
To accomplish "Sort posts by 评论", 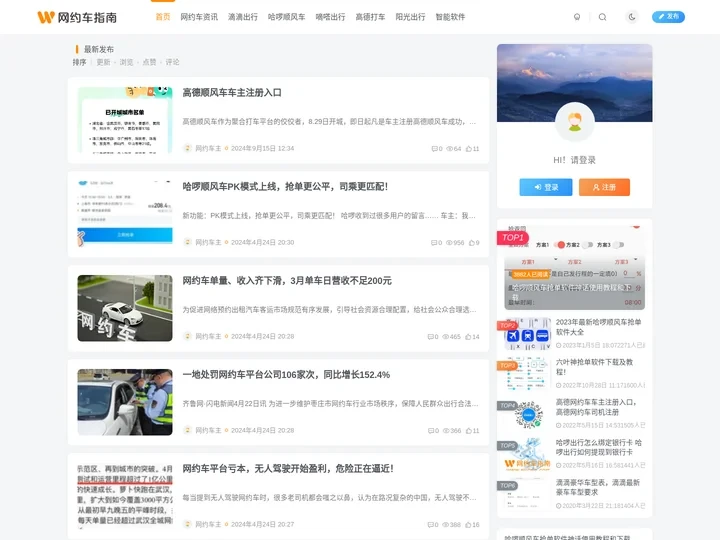I will 172,62.
